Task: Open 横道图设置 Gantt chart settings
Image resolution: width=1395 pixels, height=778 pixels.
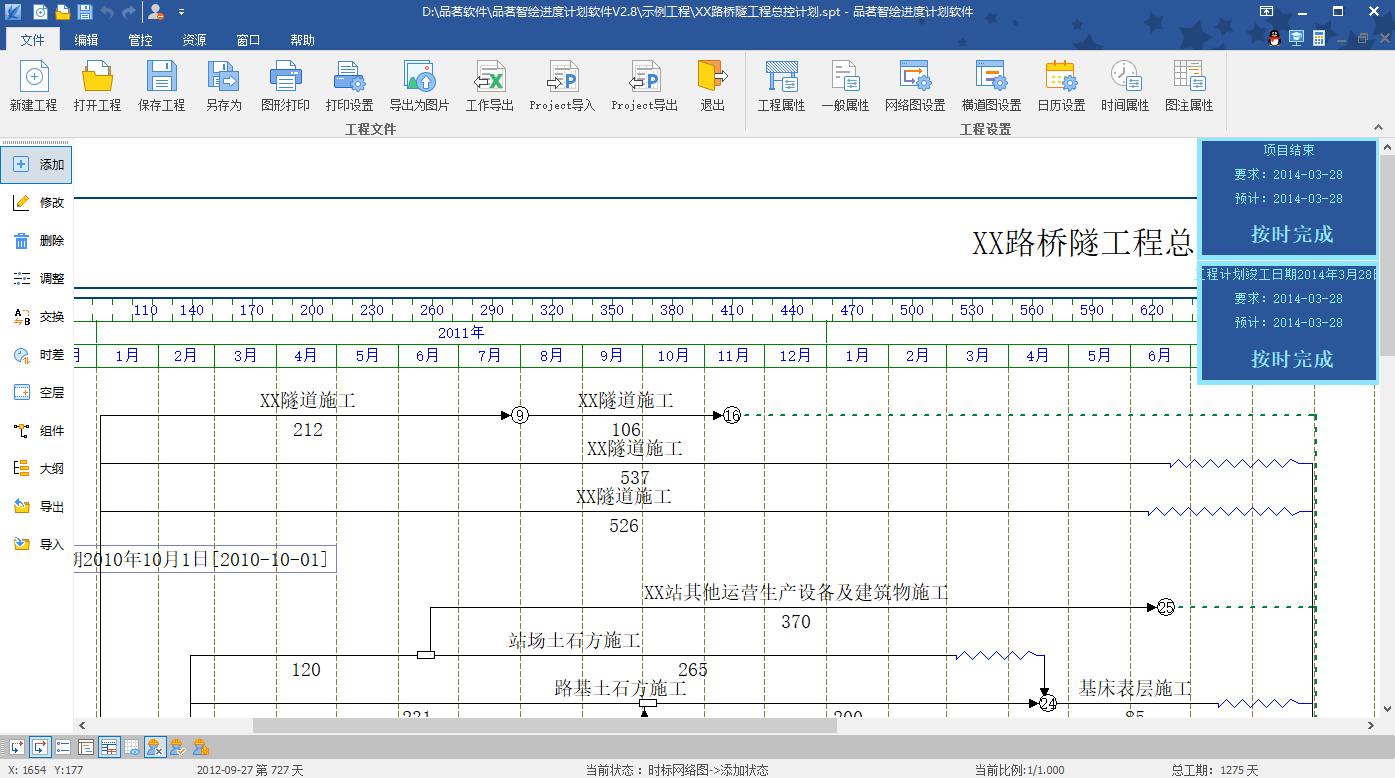Action: click(991, 86)
